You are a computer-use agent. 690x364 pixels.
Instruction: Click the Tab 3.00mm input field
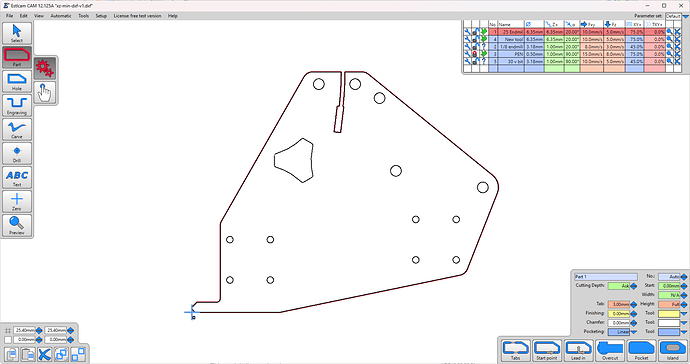(x=619, y=304)
